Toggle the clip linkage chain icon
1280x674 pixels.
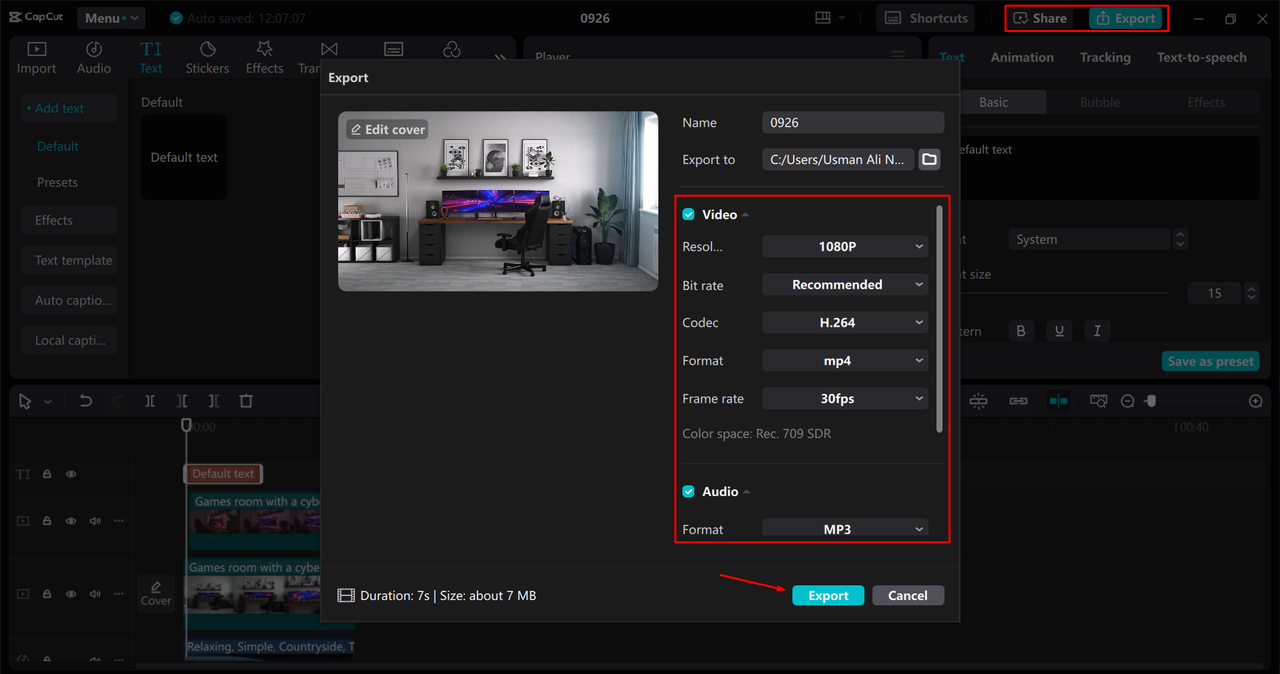pyautogui.click(x=1018, y=401)
